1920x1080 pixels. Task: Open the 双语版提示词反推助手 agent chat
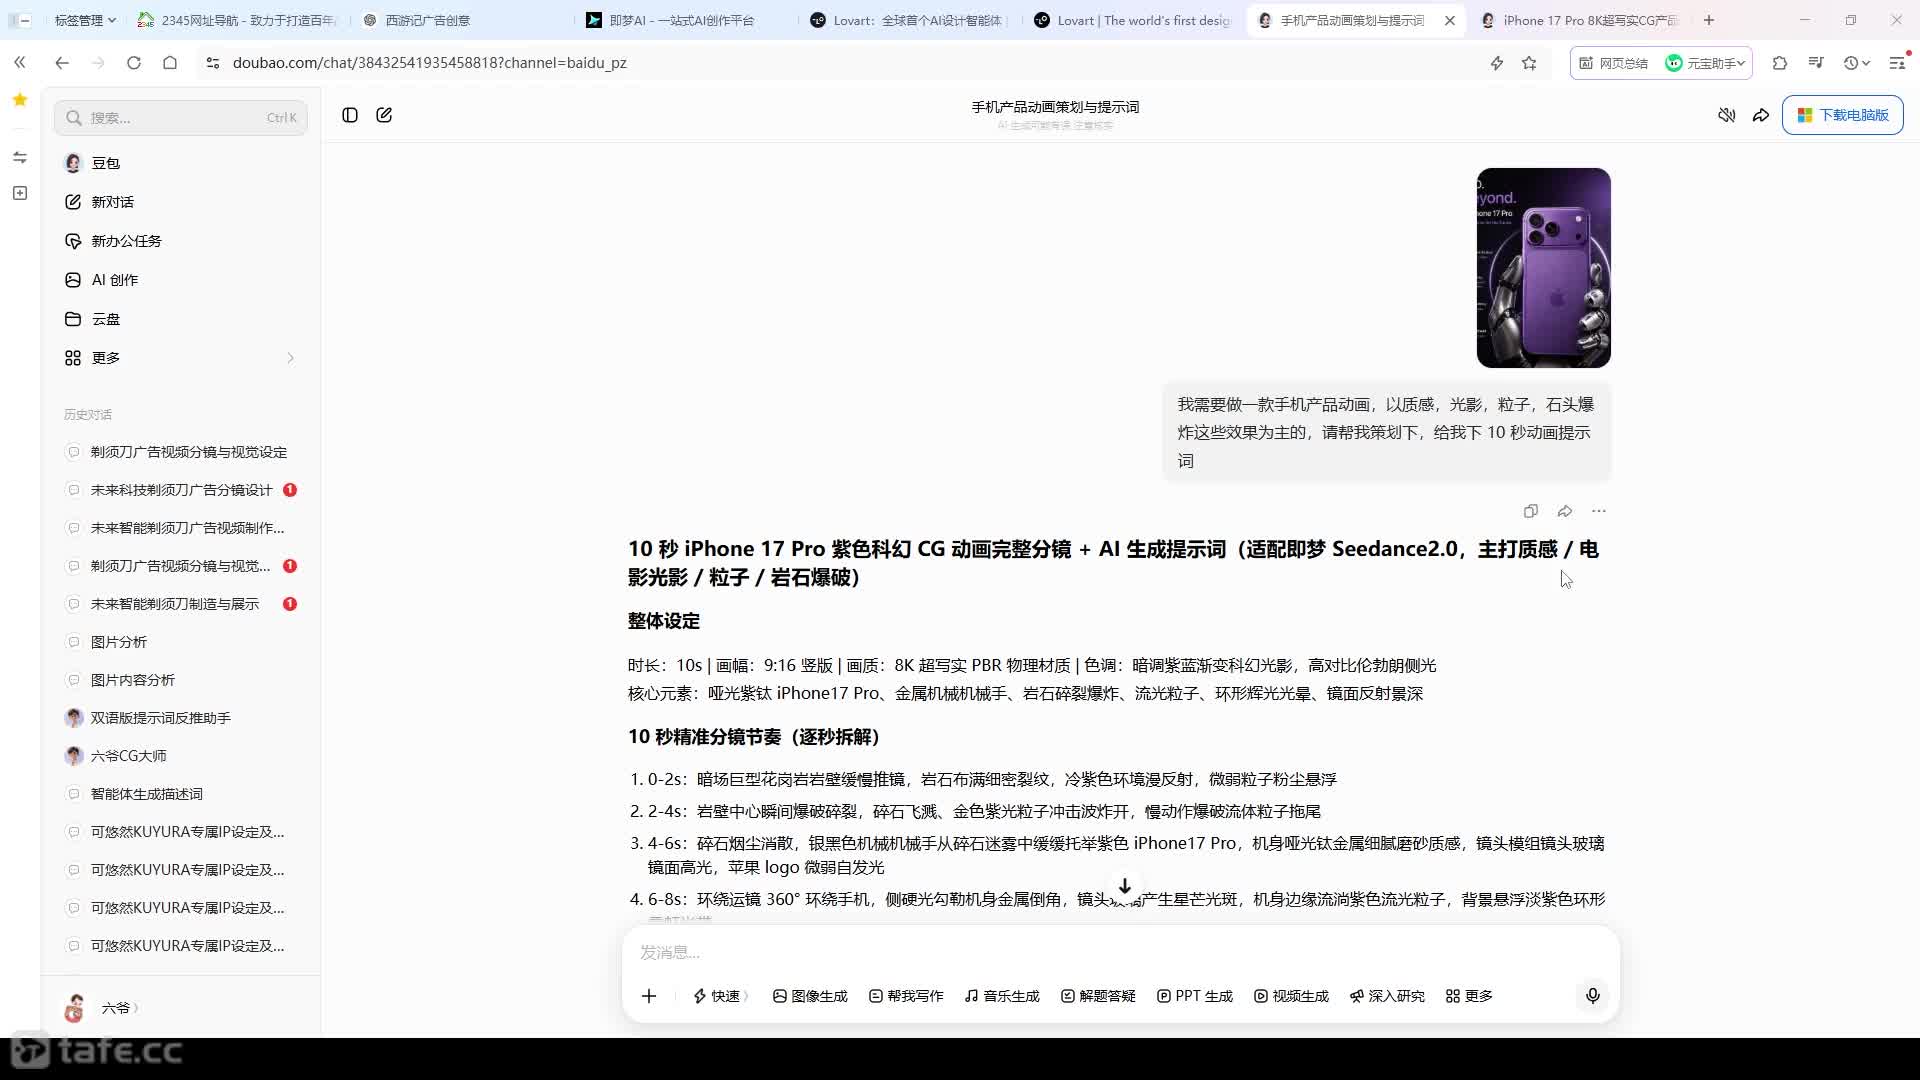pos(181,718)
